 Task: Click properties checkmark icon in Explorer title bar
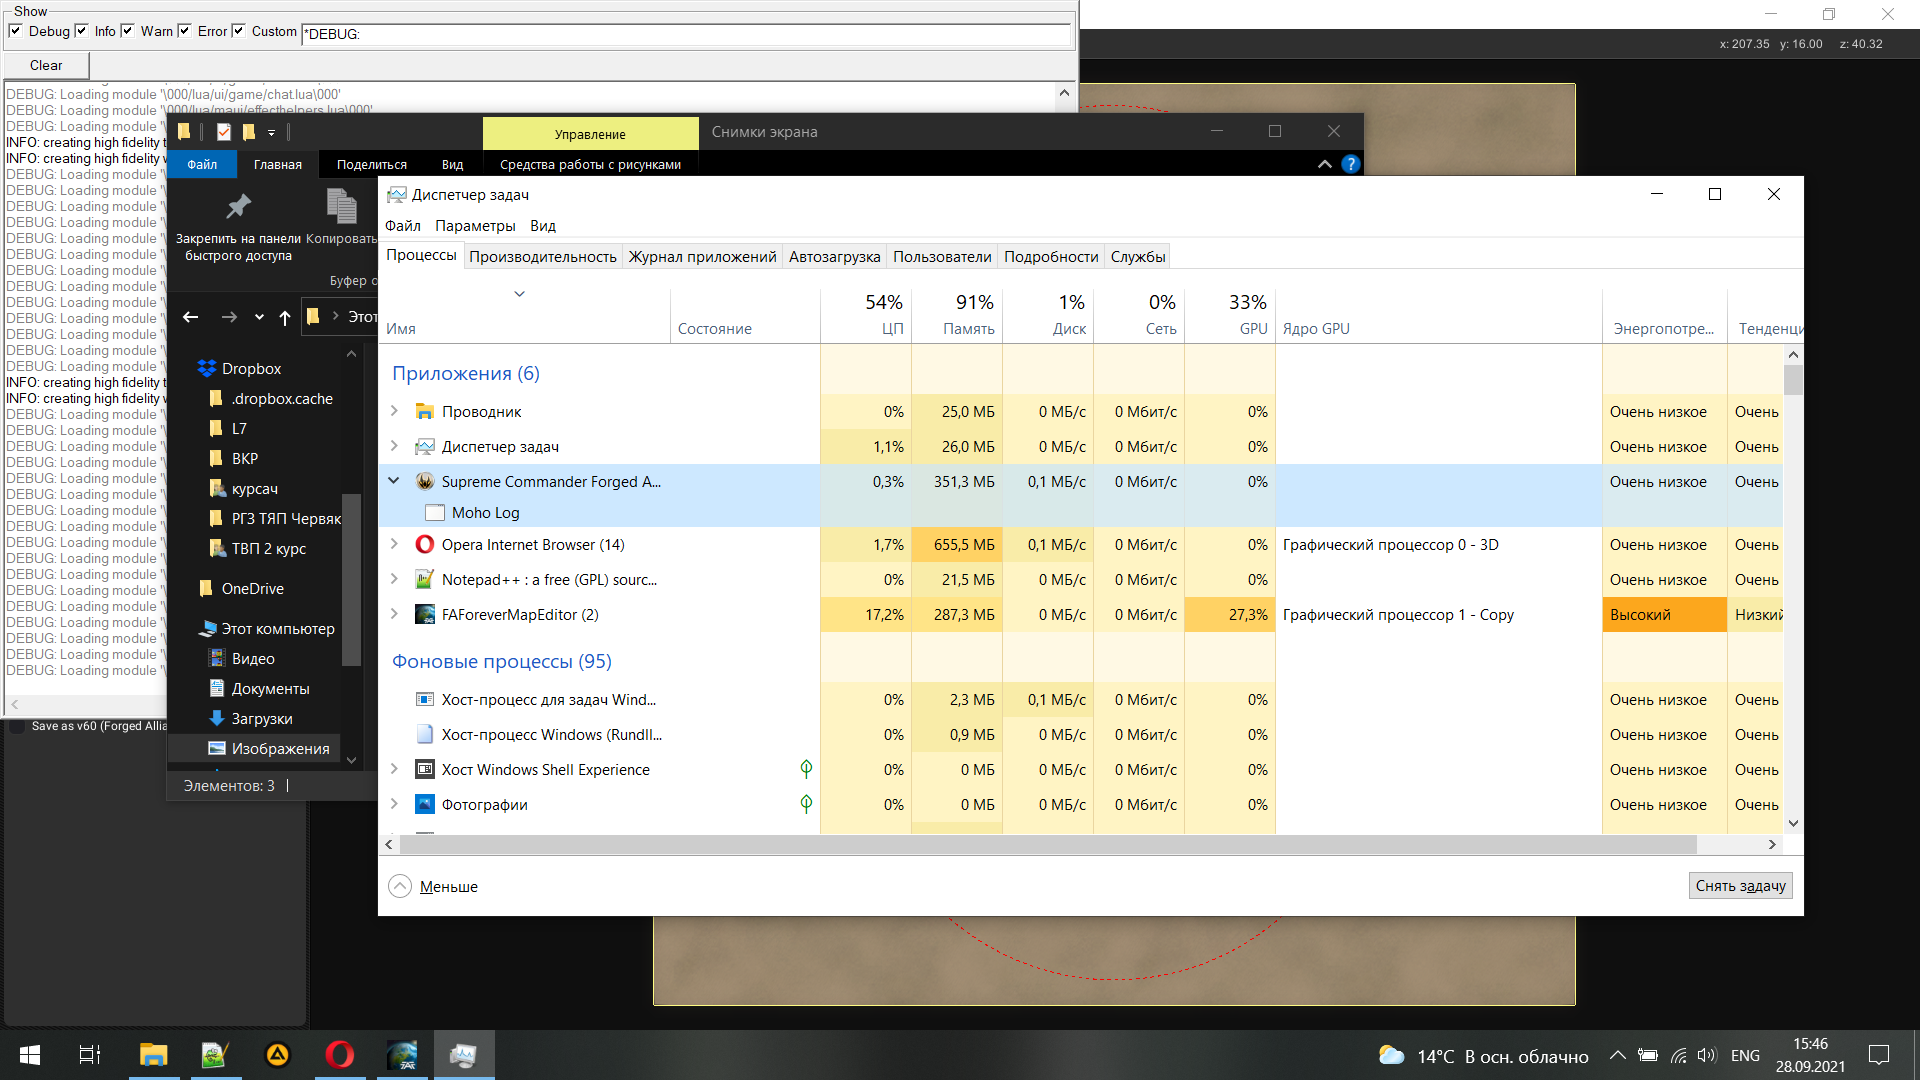(223, 131)
